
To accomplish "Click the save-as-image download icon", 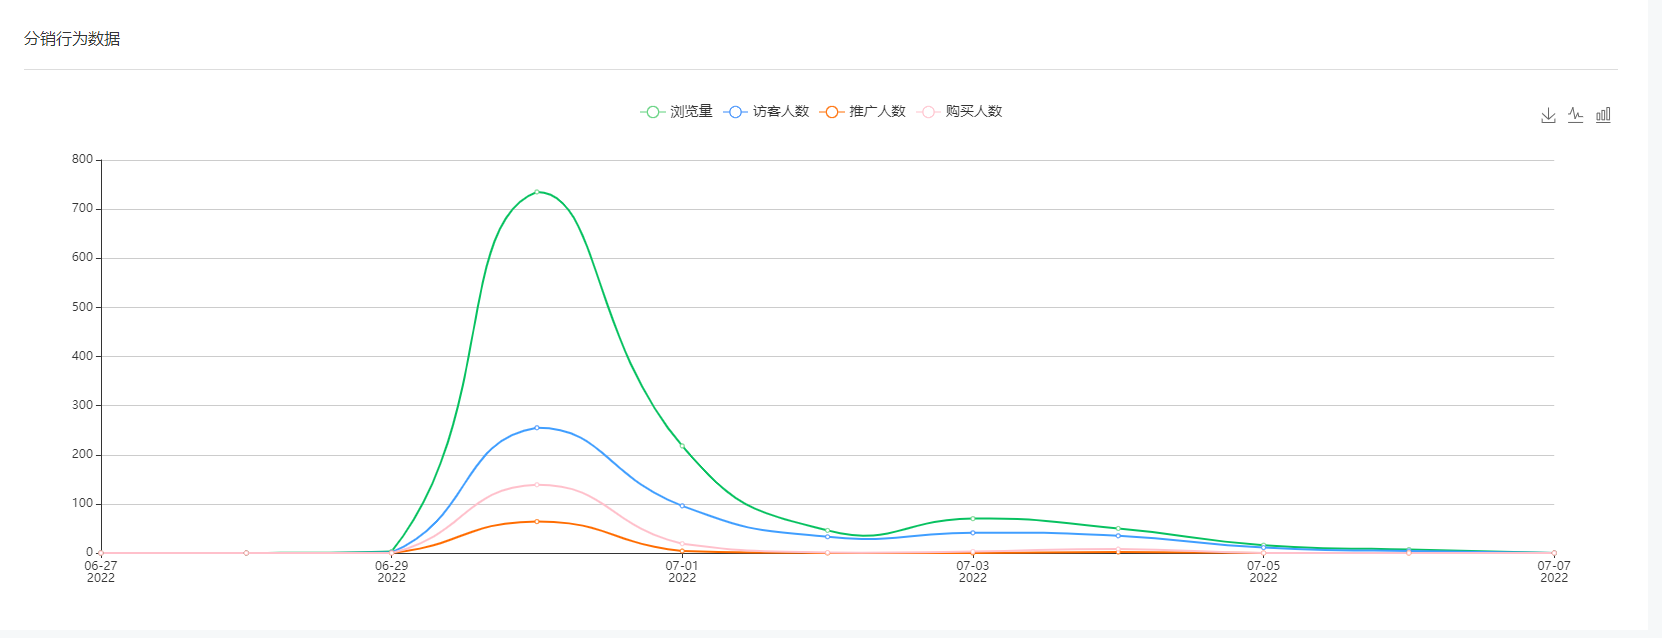I will pos(1548,115).
